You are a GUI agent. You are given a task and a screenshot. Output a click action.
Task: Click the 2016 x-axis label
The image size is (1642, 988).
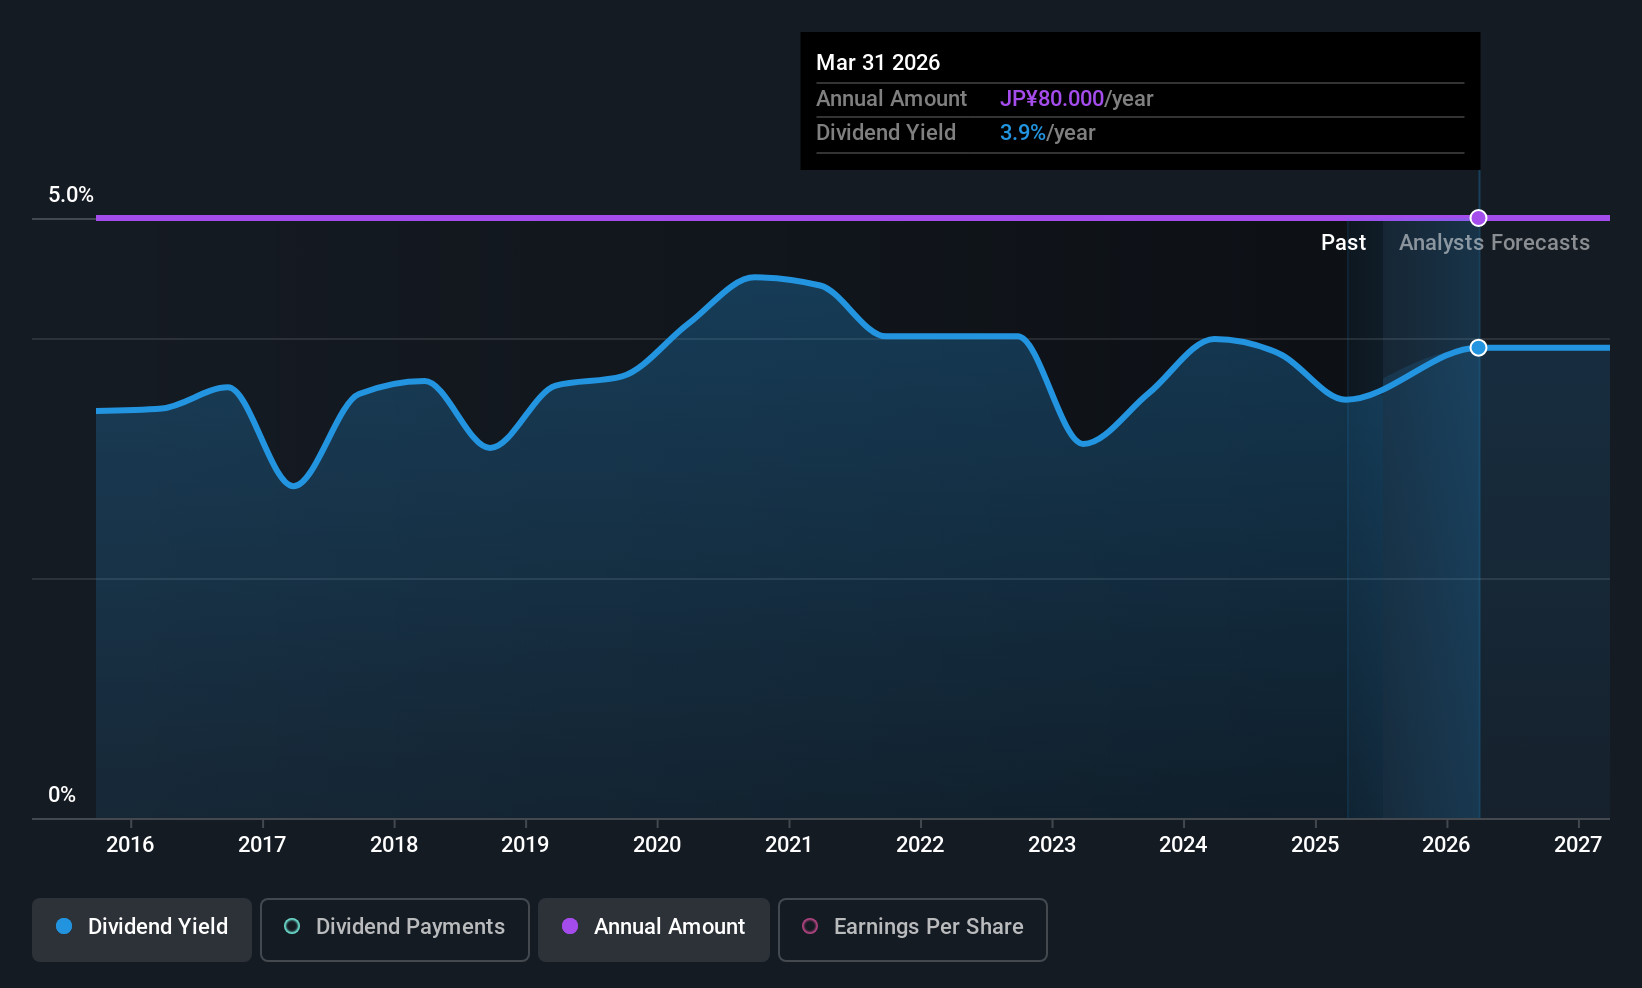pos(130,844)
